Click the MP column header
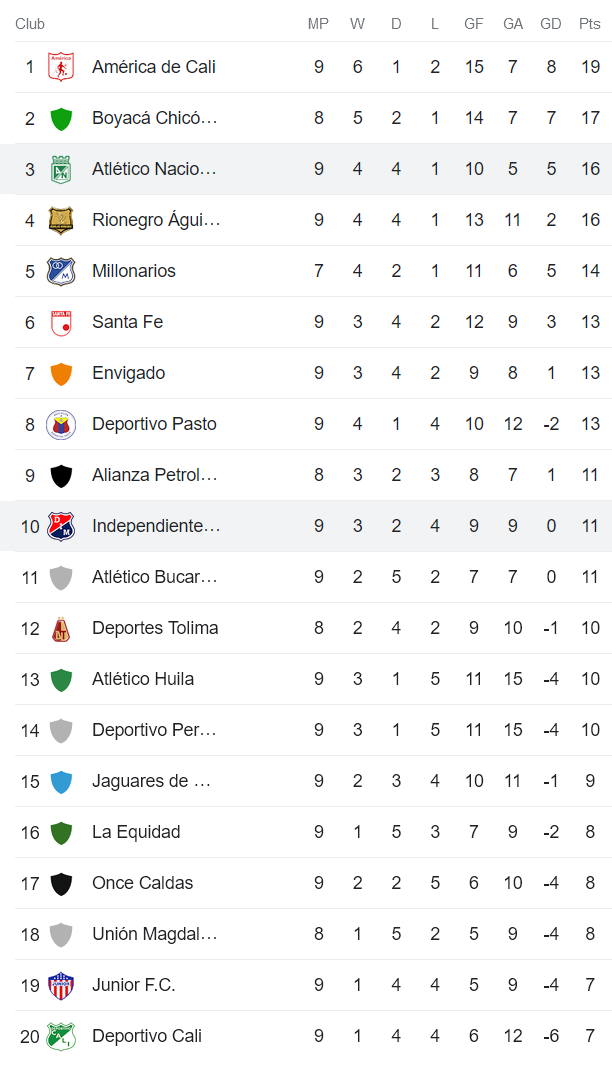Image resolution: width=612 pixels, height=1072 pixels. (x=318, y=24)
